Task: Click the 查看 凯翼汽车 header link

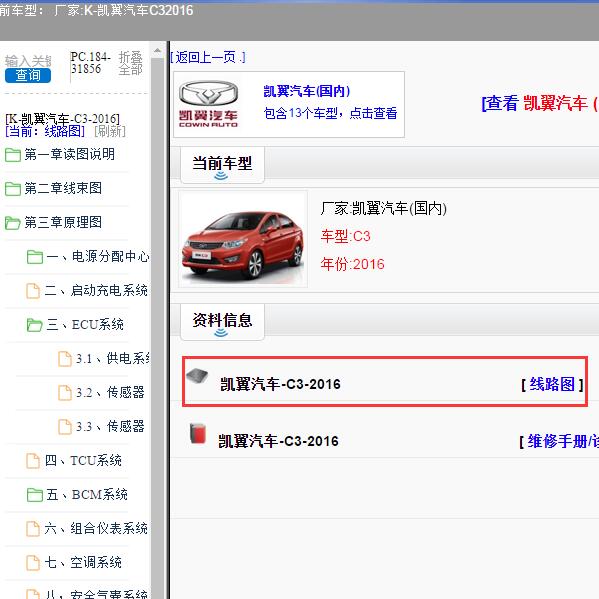Action: coord(540,103)
